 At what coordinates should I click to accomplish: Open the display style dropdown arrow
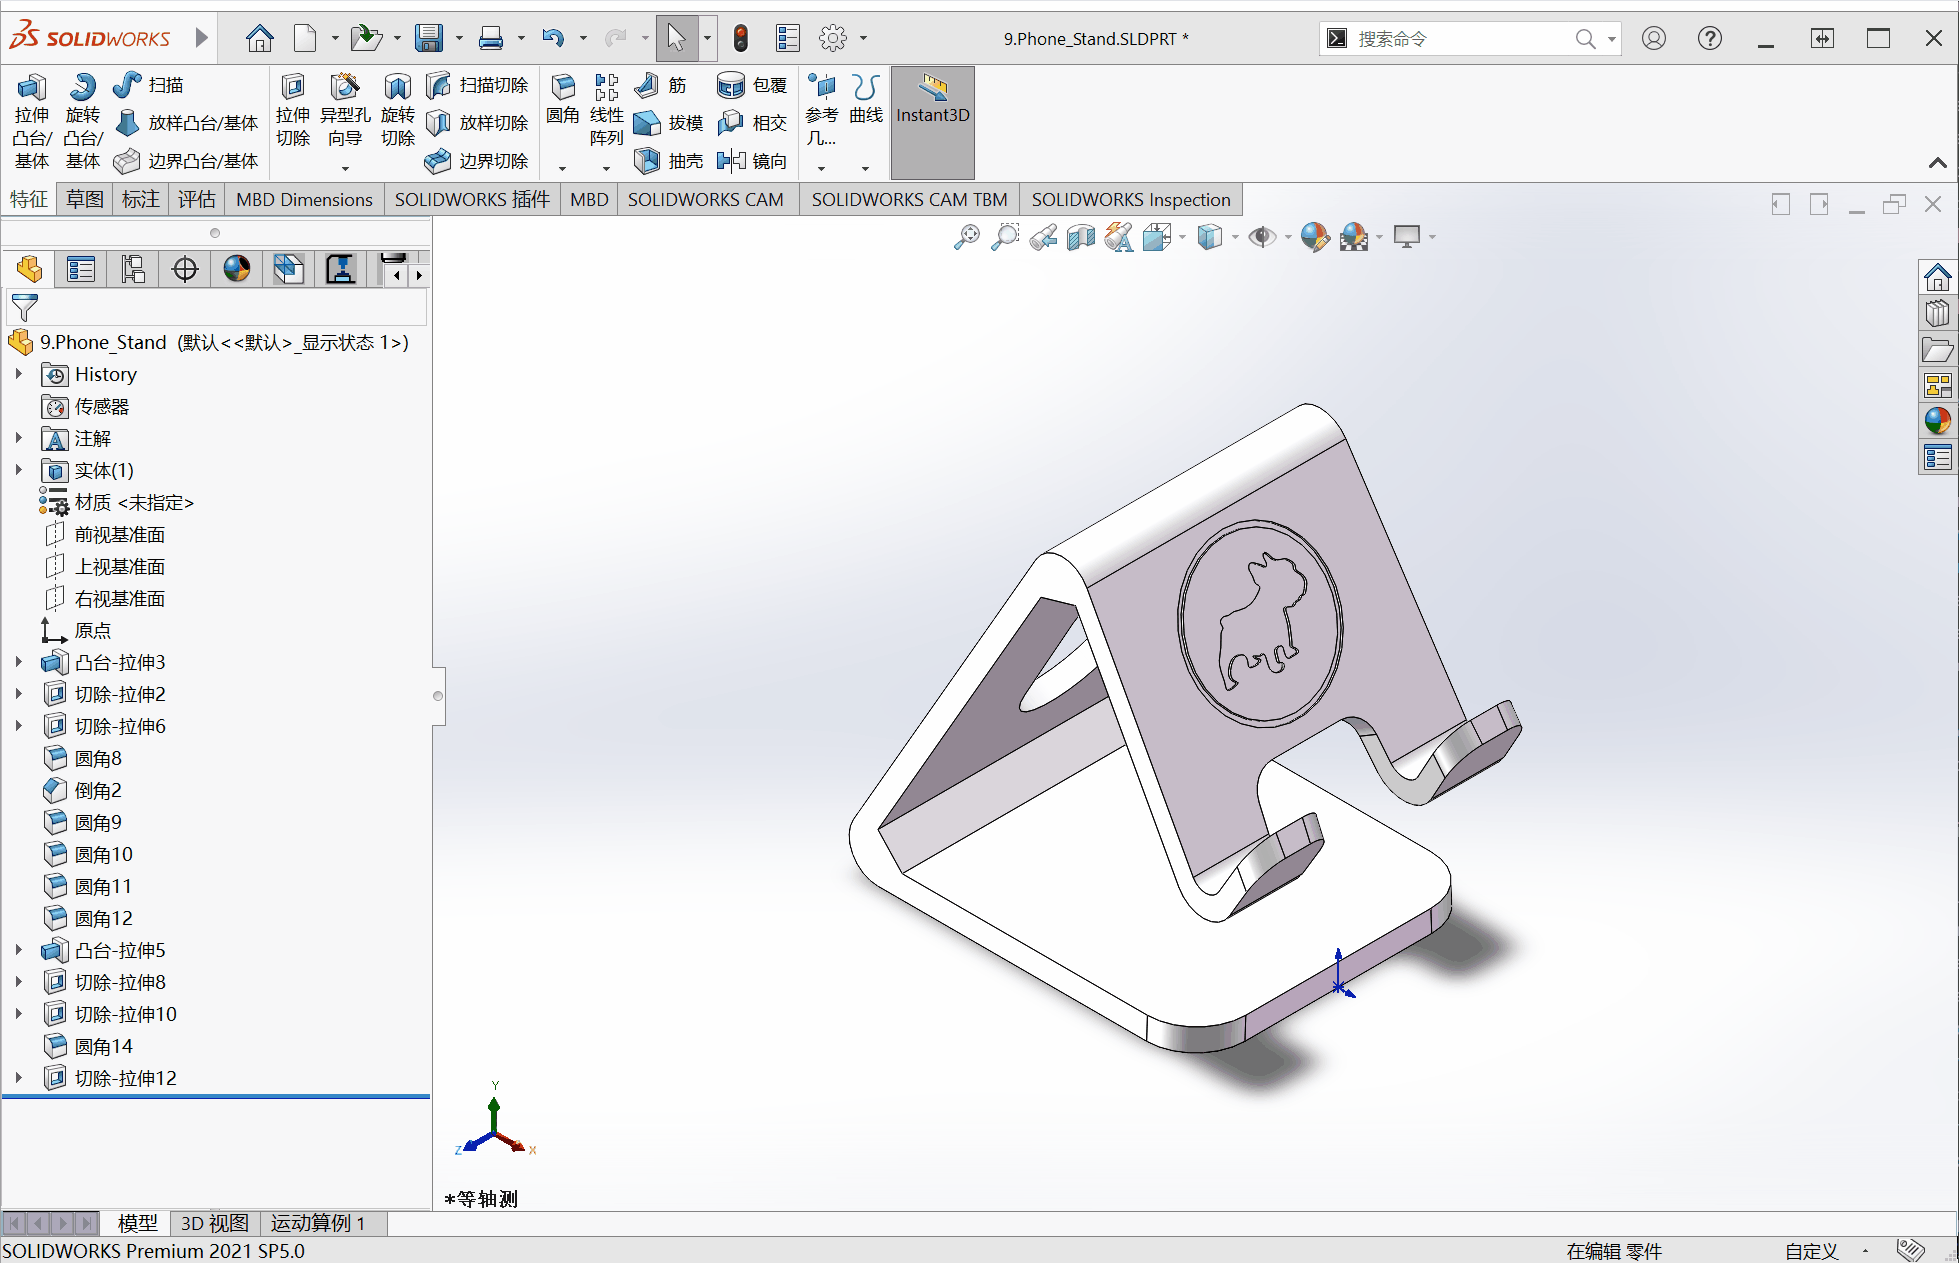click(1235, 238)
